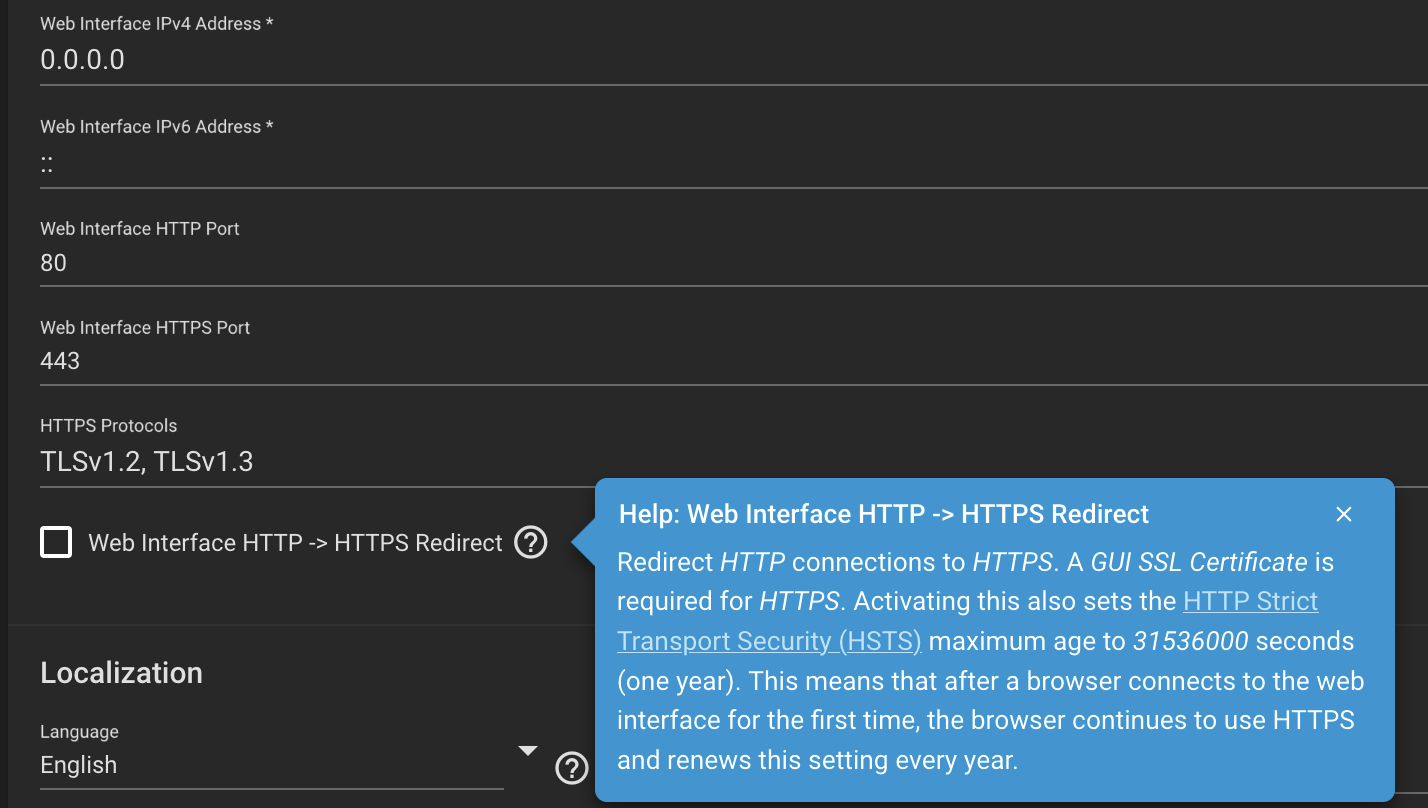
Task: Close the HTTPS Redirect help tooltip
Action: [1344, 514]
